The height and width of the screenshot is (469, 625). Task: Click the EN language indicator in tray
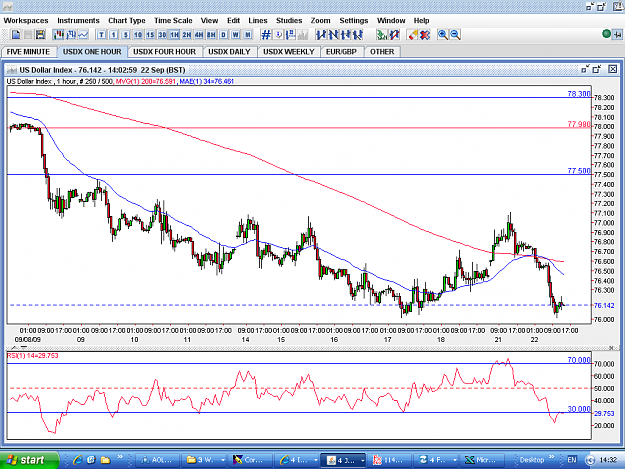tap(572, 460)
